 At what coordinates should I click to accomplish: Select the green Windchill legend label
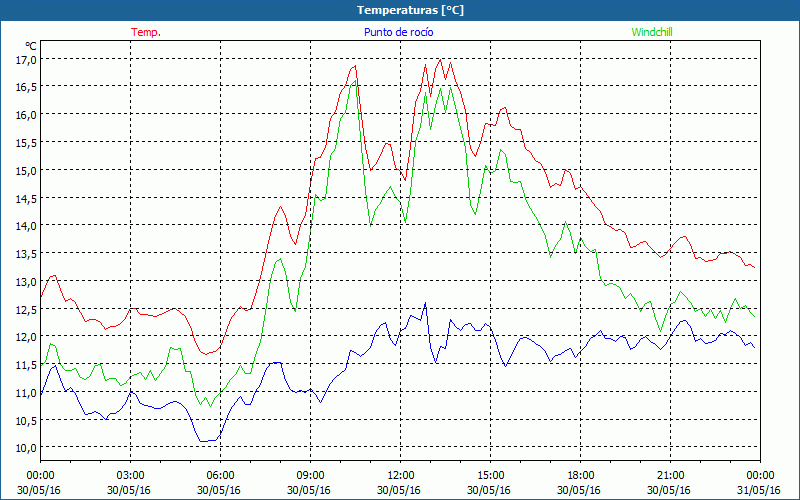click(652, 32)
